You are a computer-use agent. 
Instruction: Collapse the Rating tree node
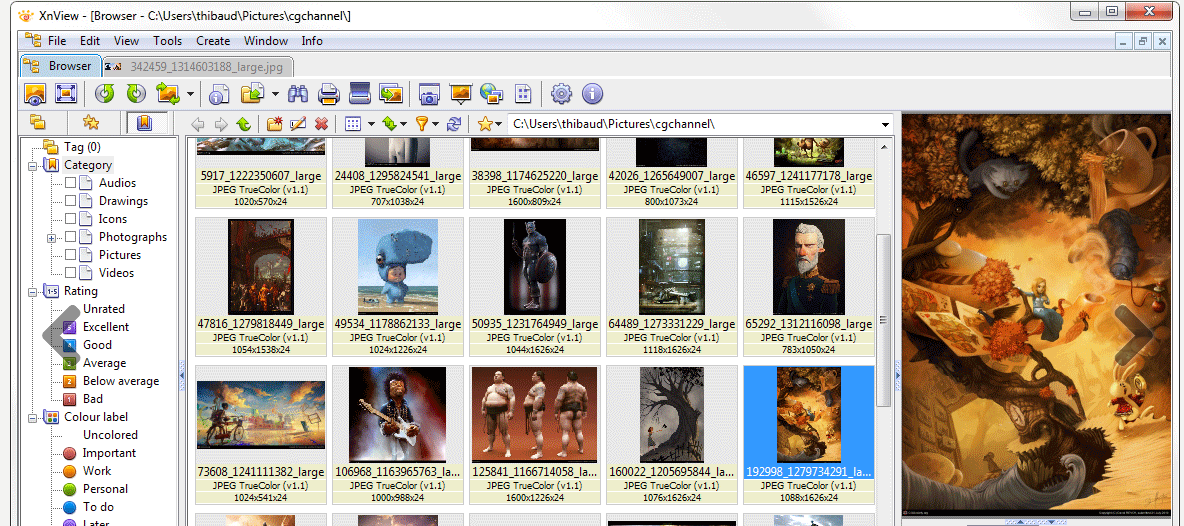[x=33, y=291]
